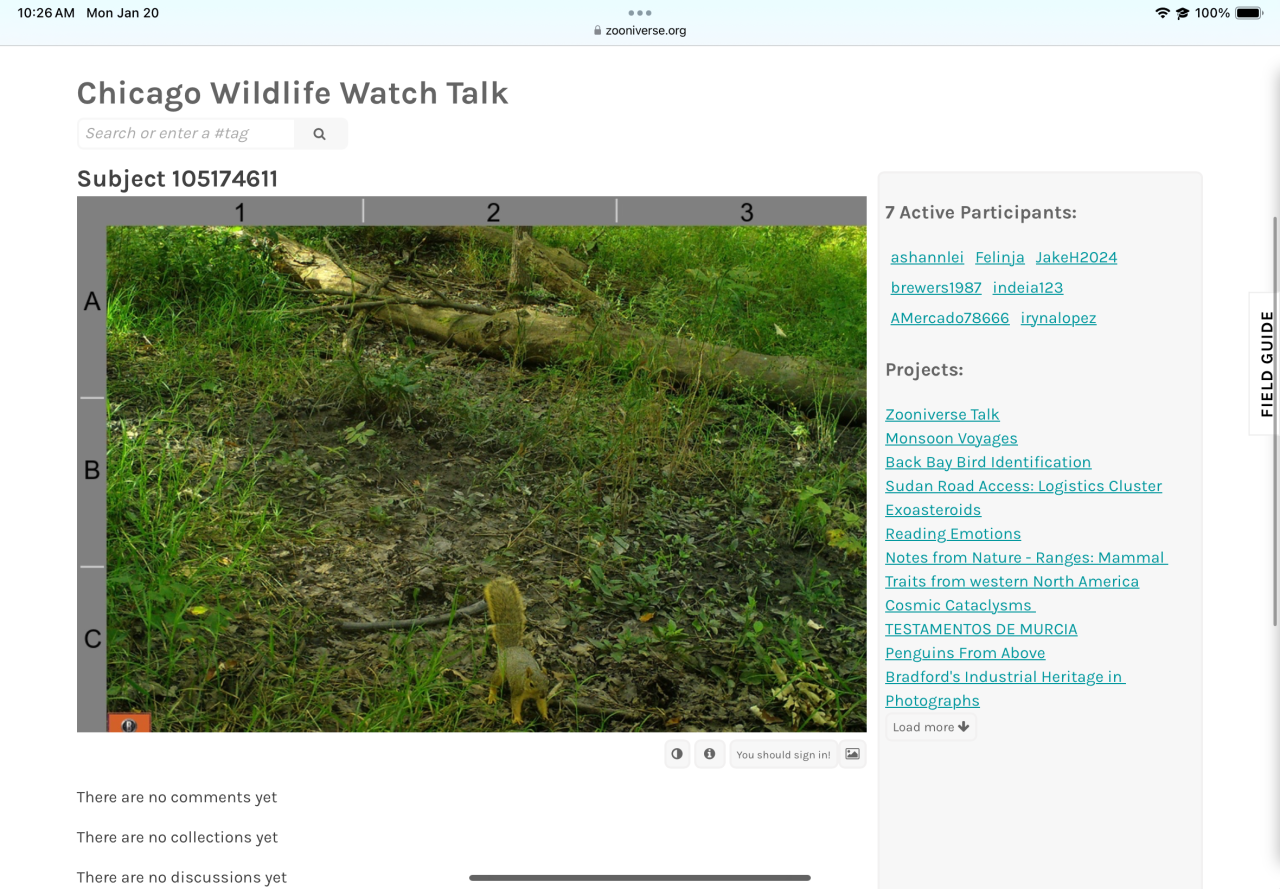Viewport: 1280px width, 889px height.
Task: Click the search or enter #tag field
Action: (x=186, y=133)
